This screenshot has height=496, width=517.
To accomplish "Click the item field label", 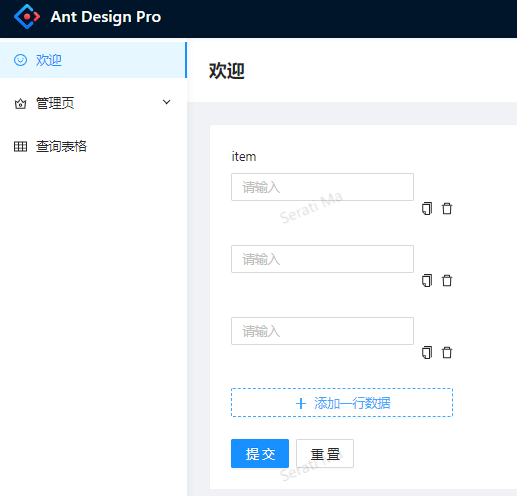I will coord(244,156).
